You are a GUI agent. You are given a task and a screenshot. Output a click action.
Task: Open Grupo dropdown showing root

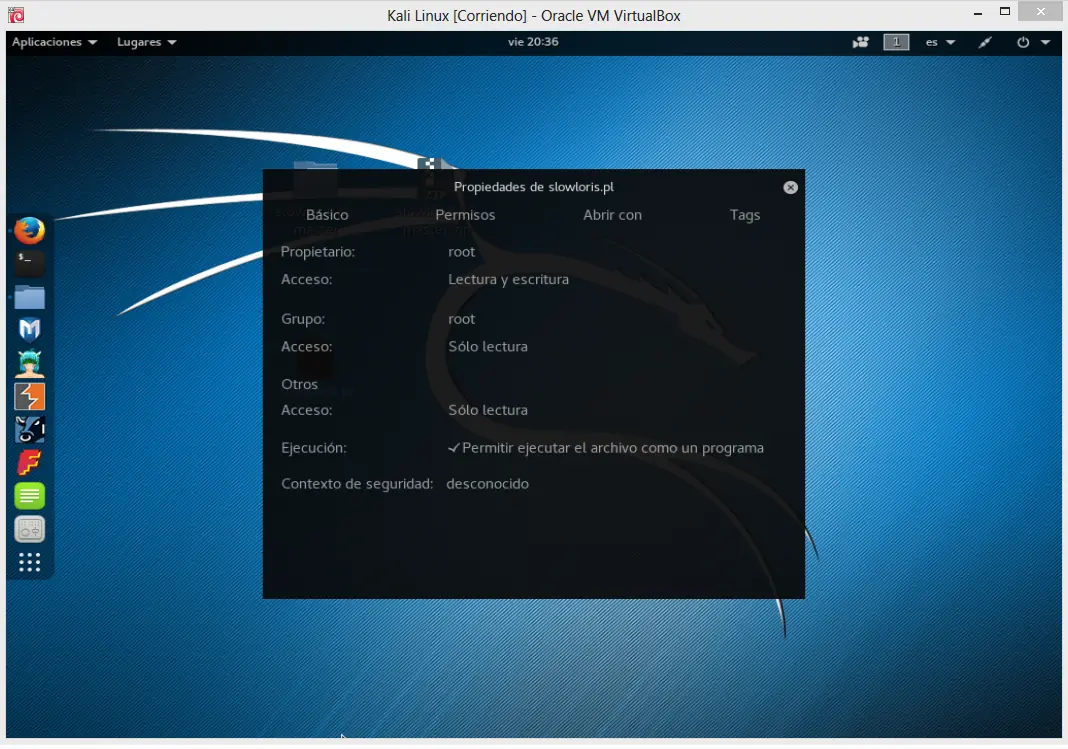[x=461, y=319]
